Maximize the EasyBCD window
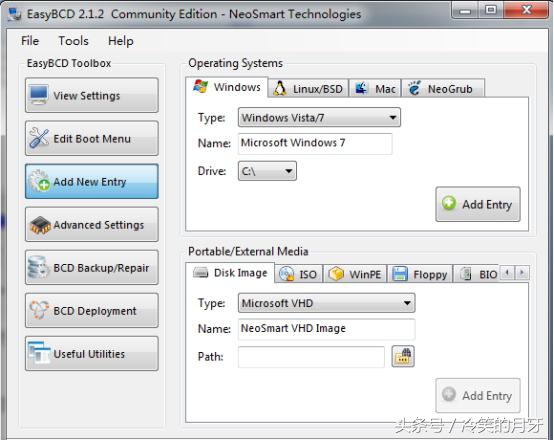554x440 pixels. pyautogui.click(x=491, y=11)
